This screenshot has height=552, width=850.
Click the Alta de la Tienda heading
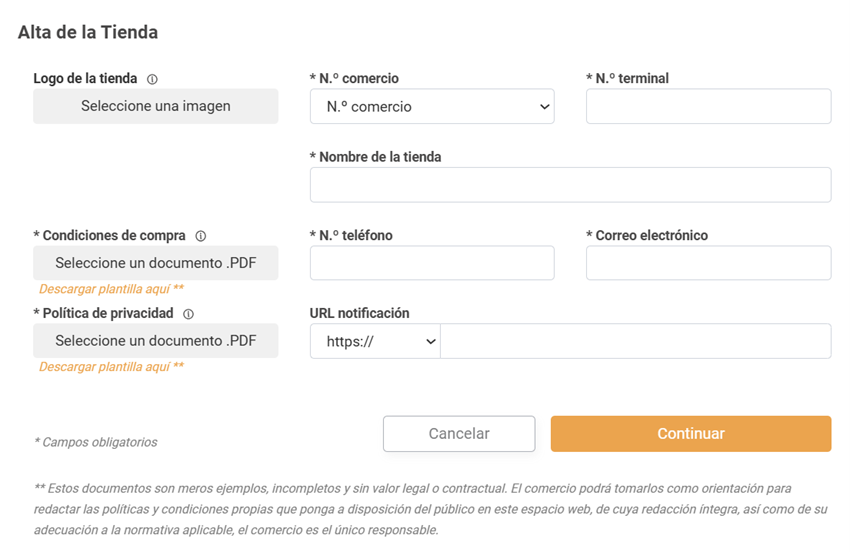click(x=88, y=32)
